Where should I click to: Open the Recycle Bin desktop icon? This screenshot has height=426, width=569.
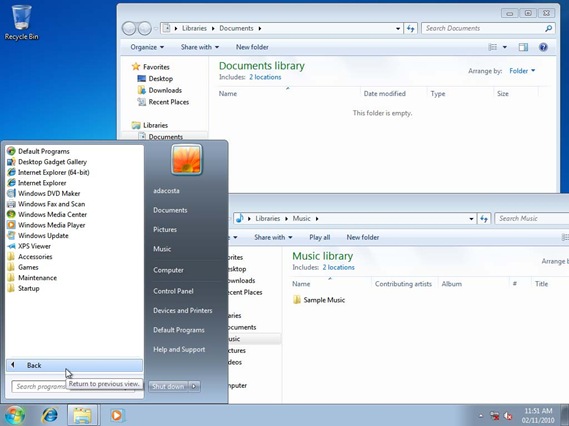(21, 22)
